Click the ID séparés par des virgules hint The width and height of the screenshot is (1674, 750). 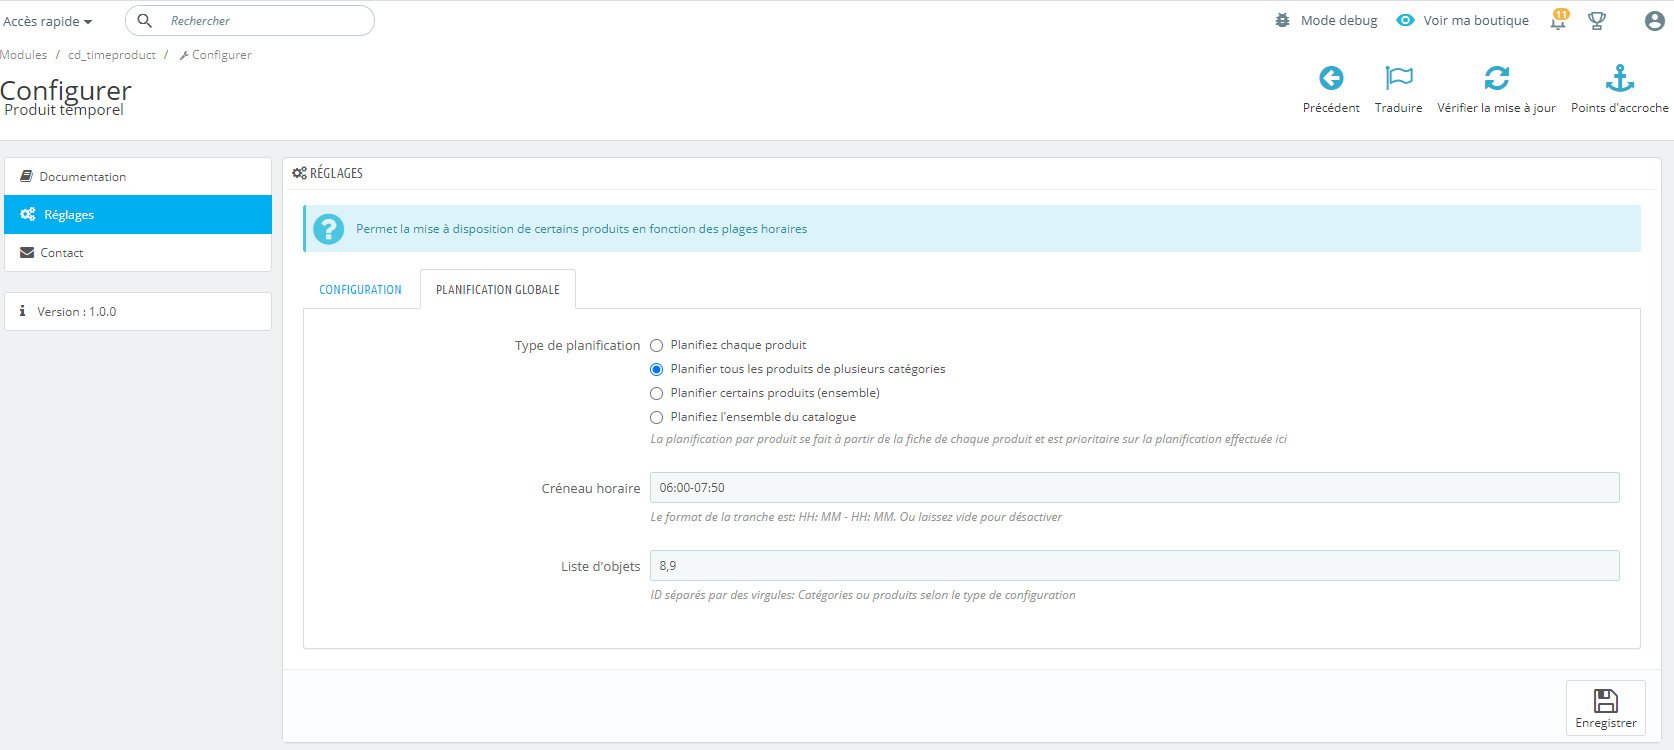click(863, 595)
